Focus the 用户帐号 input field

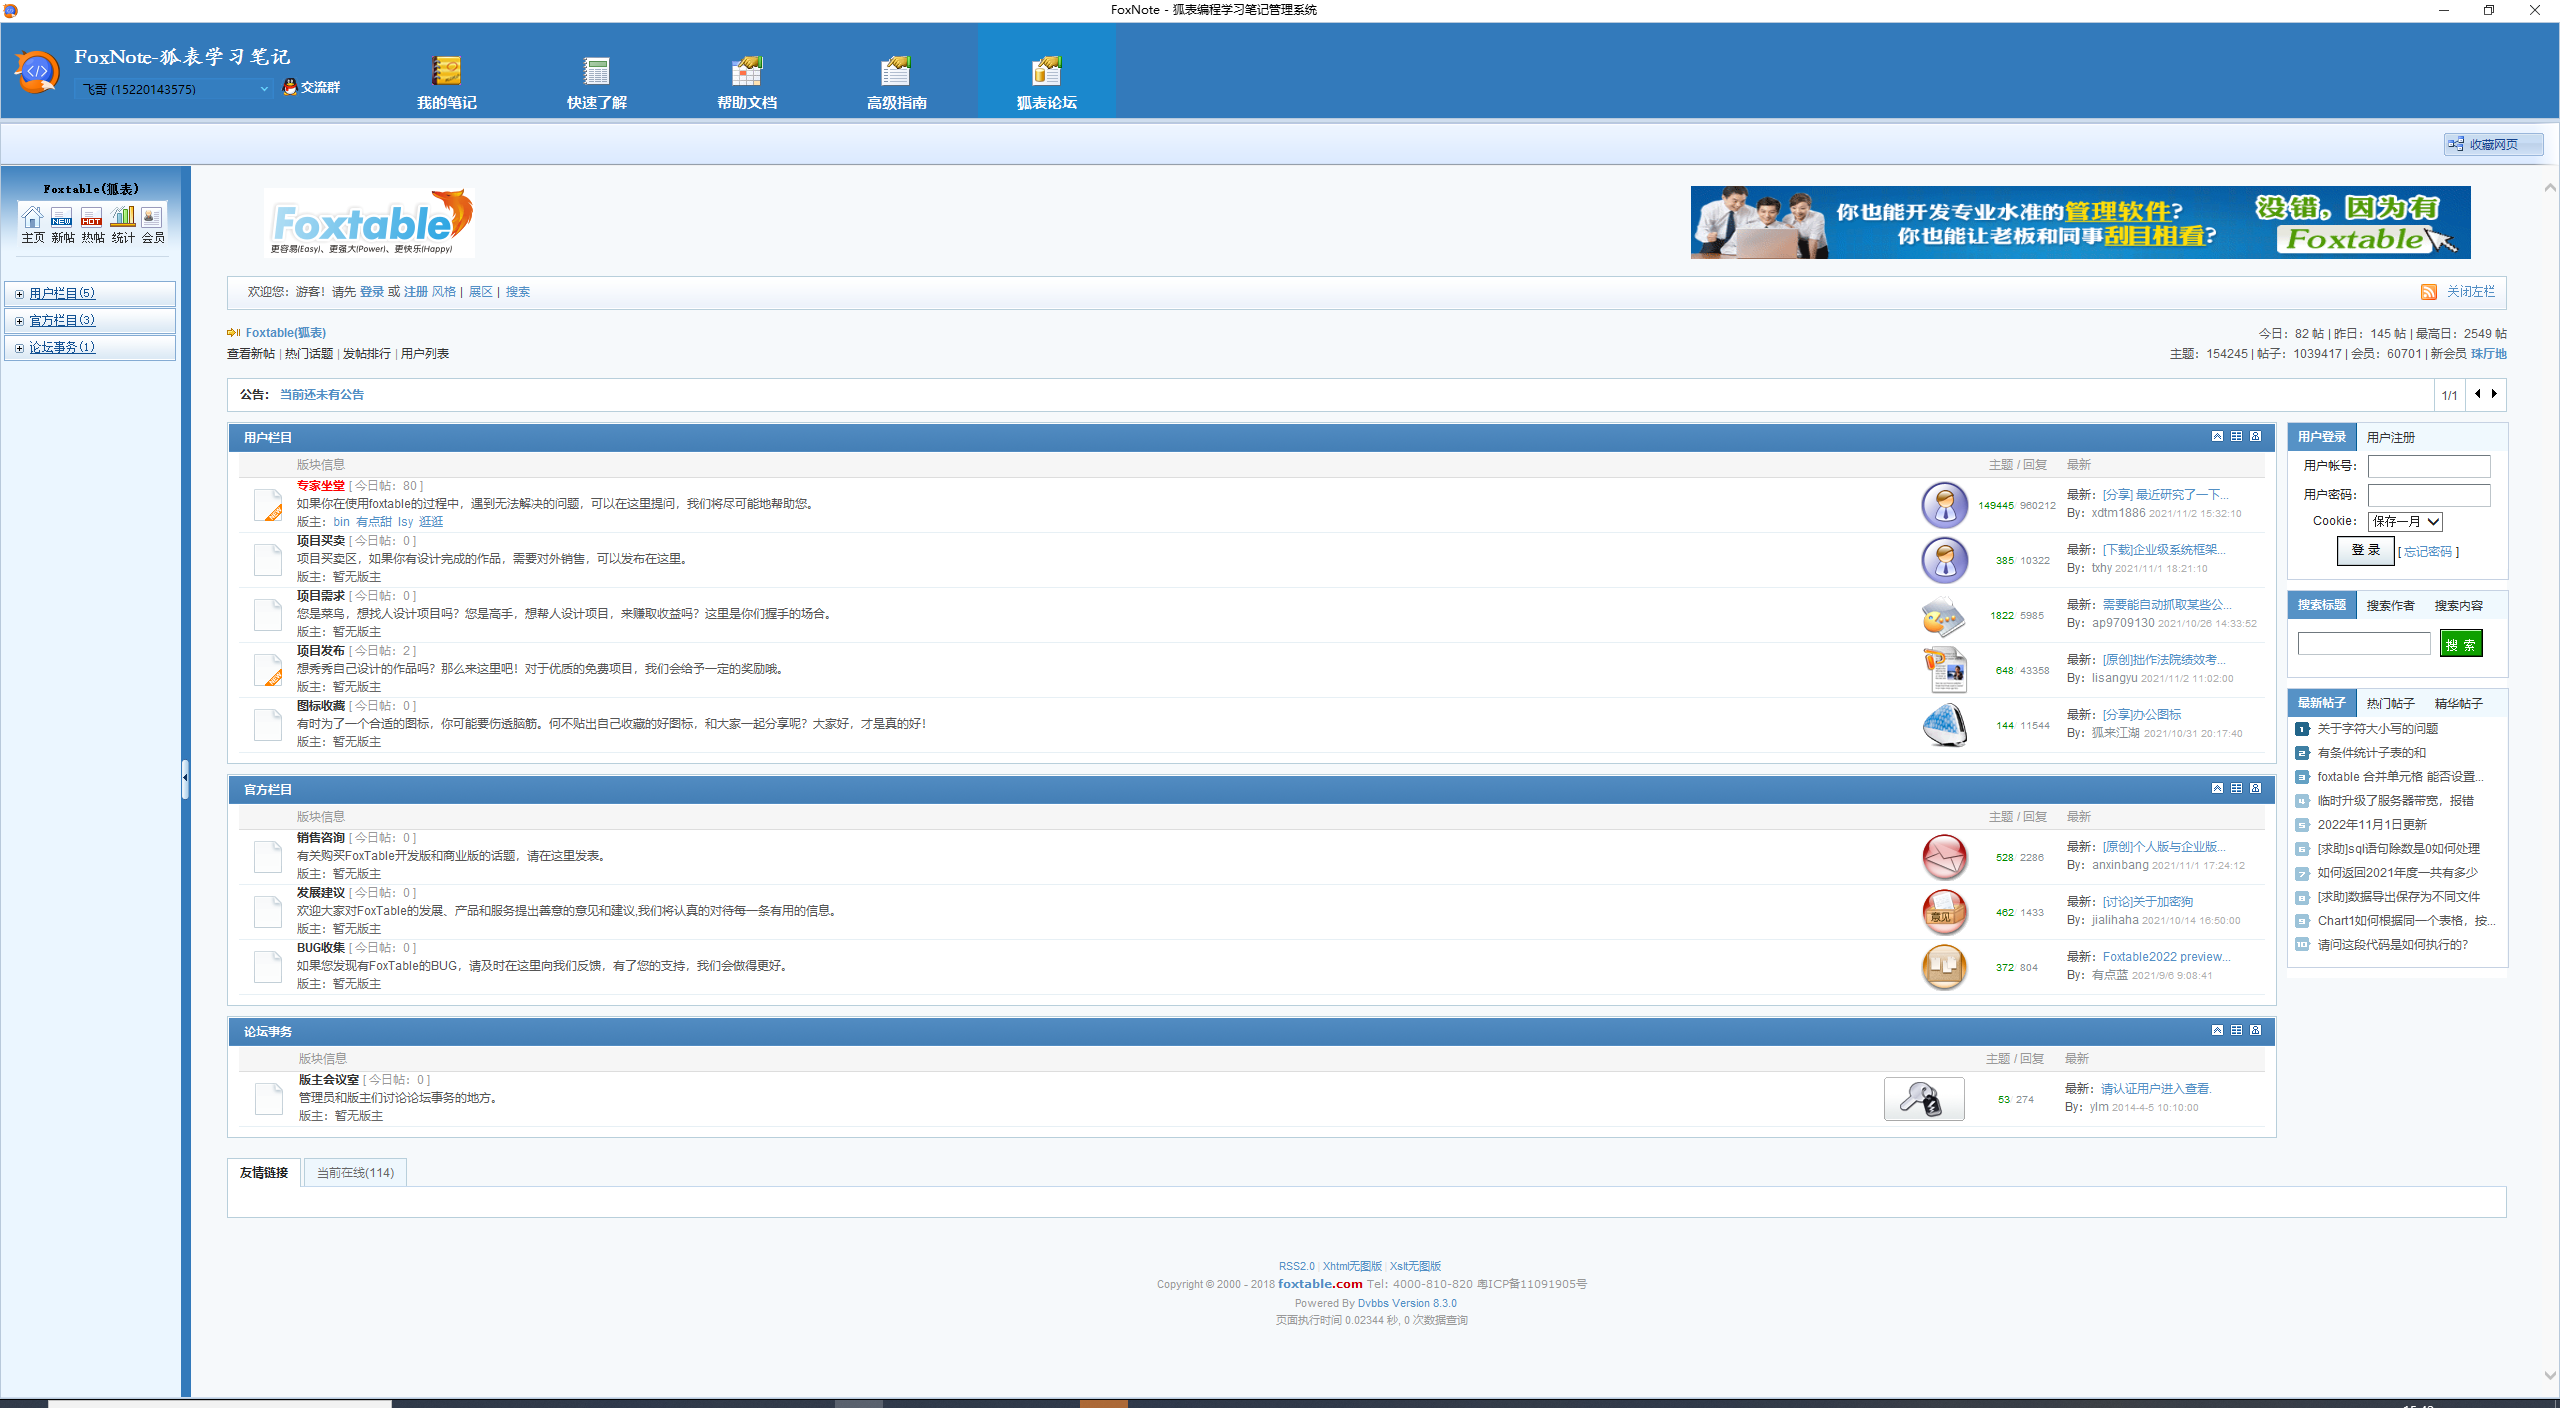click(x=2428, y=466)
